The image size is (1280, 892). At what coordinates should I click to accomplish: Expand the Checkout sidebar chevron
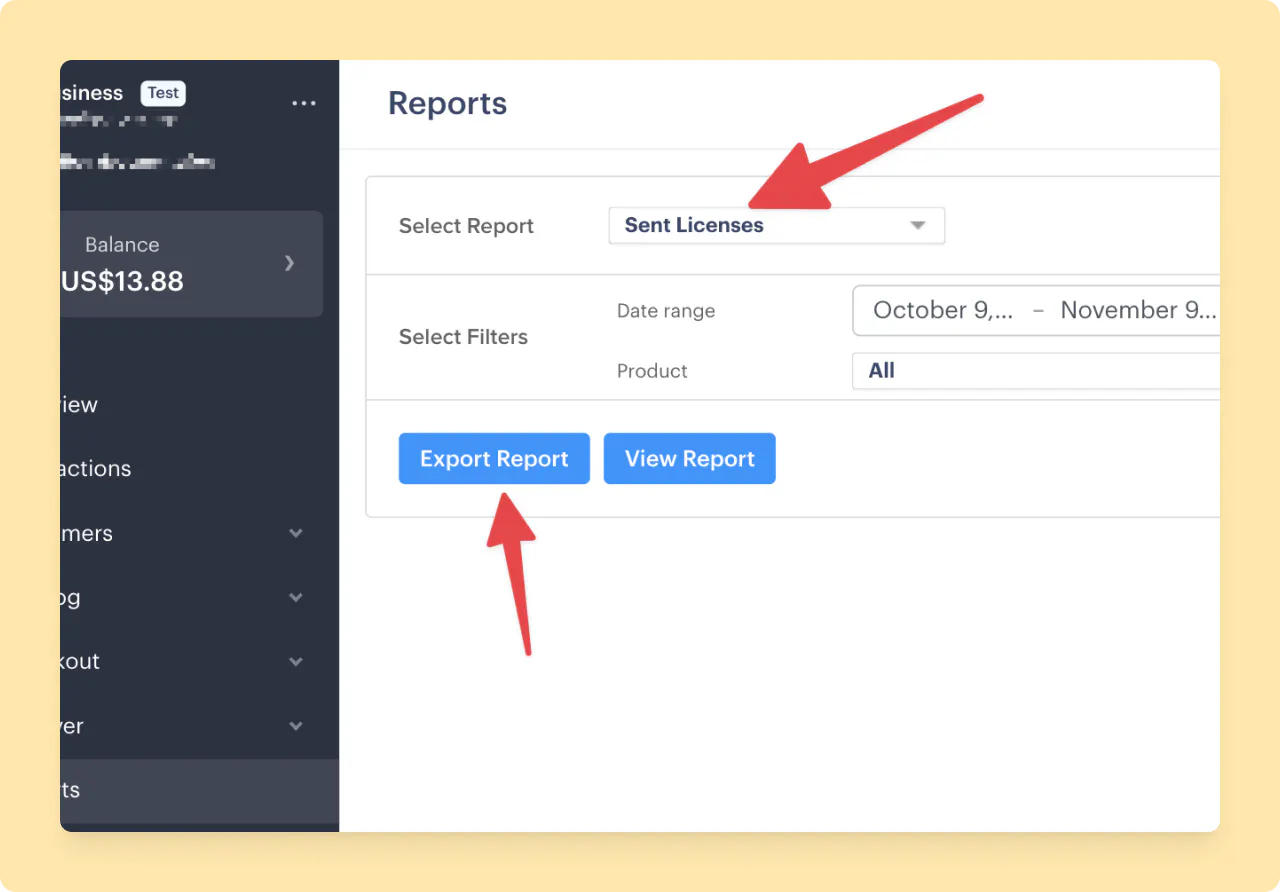tap(296, 662)
